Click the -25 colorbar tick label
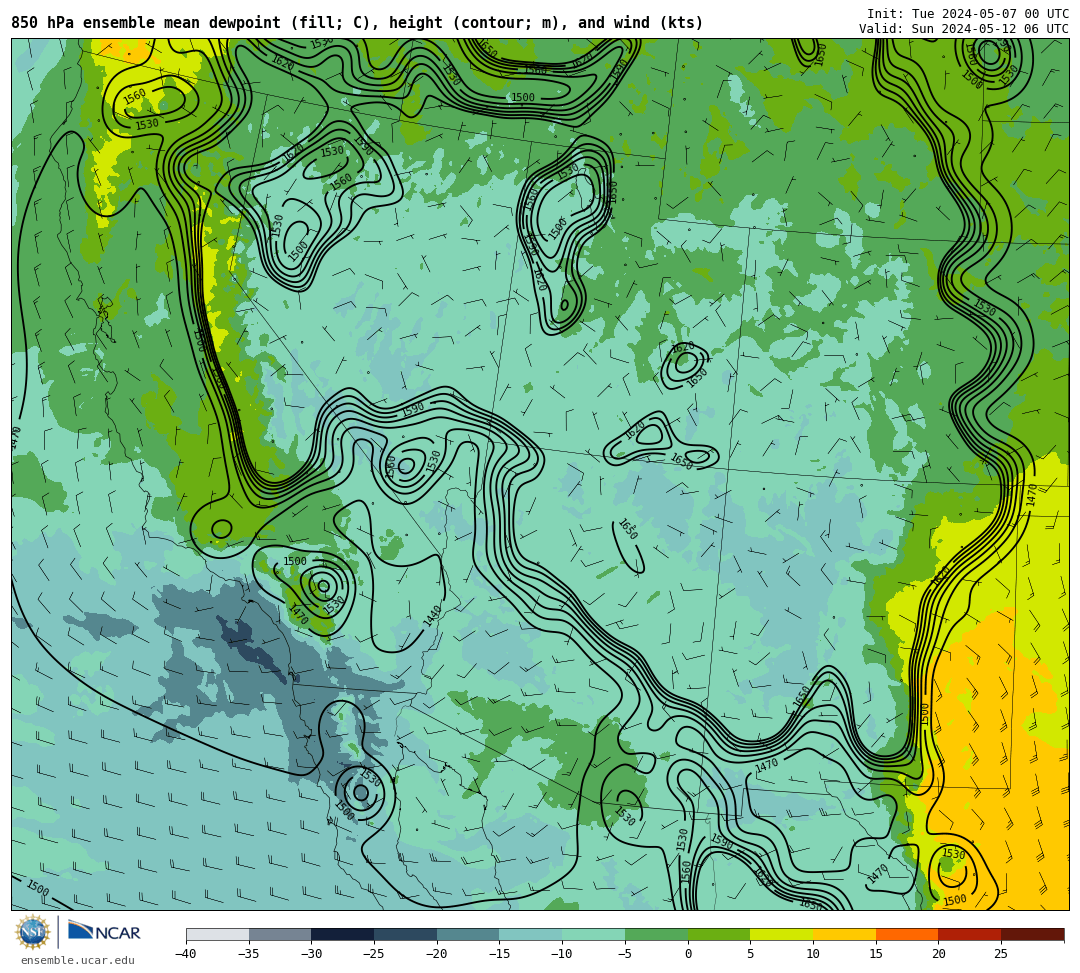 point(374,954)
